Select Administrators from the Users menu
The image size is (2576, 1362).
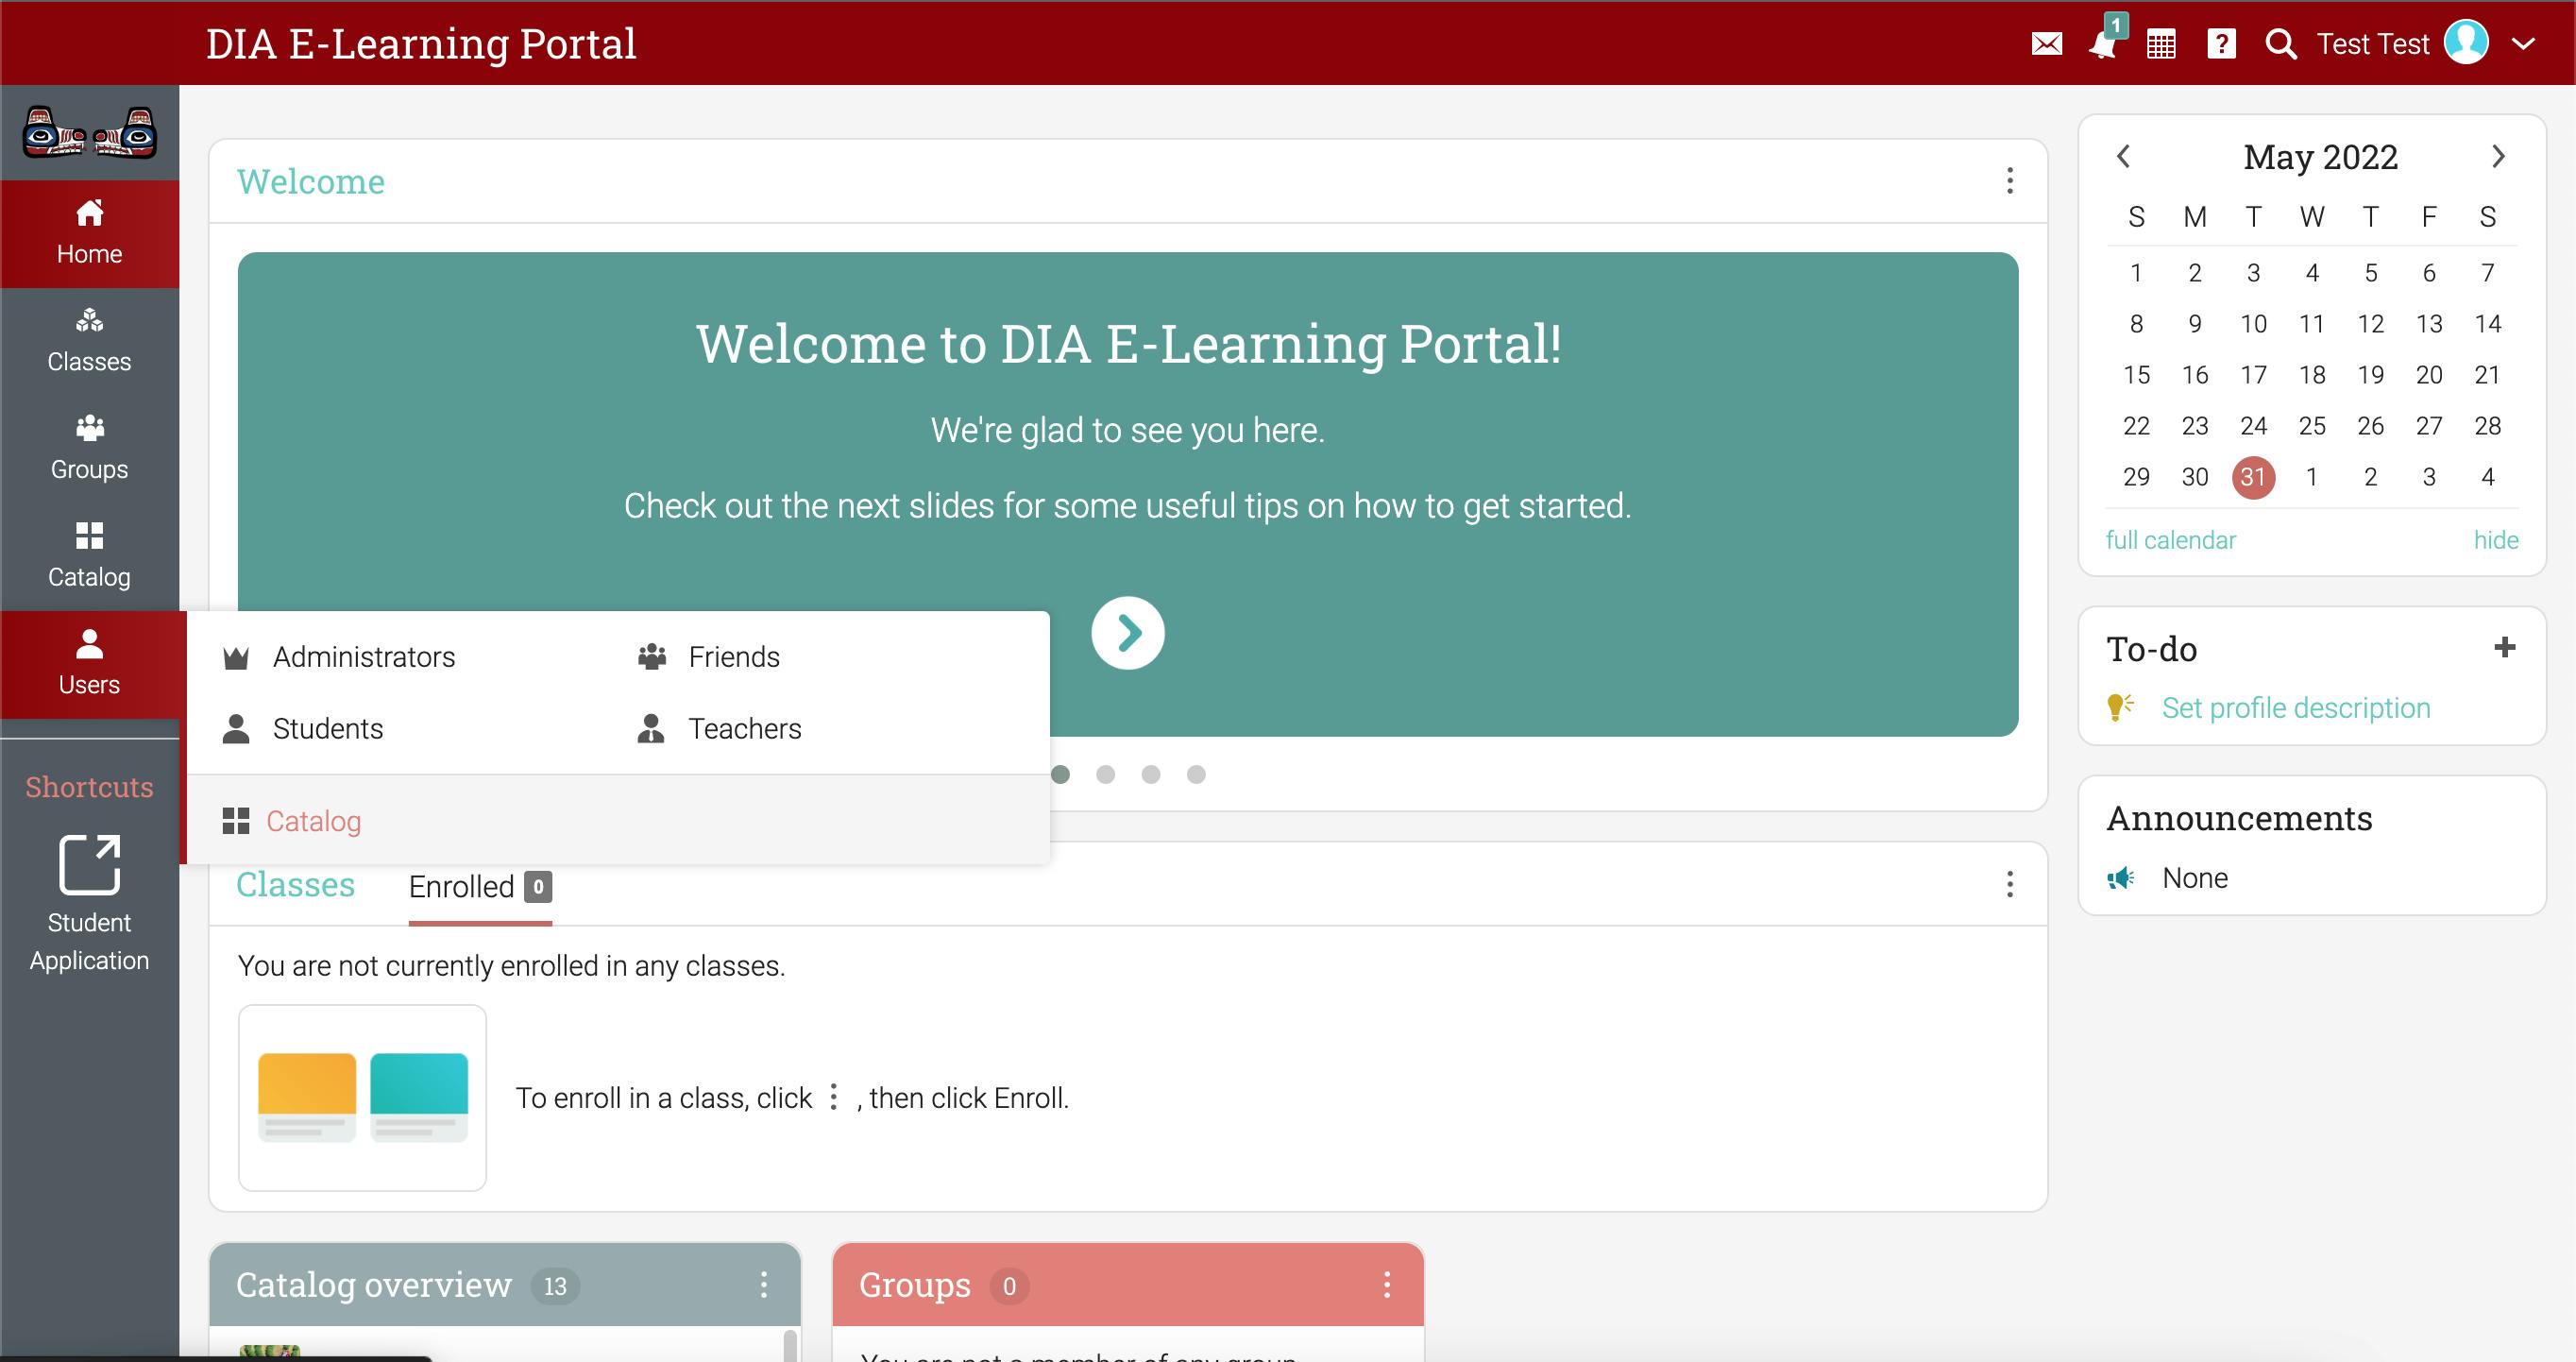(x=363, y=657)
